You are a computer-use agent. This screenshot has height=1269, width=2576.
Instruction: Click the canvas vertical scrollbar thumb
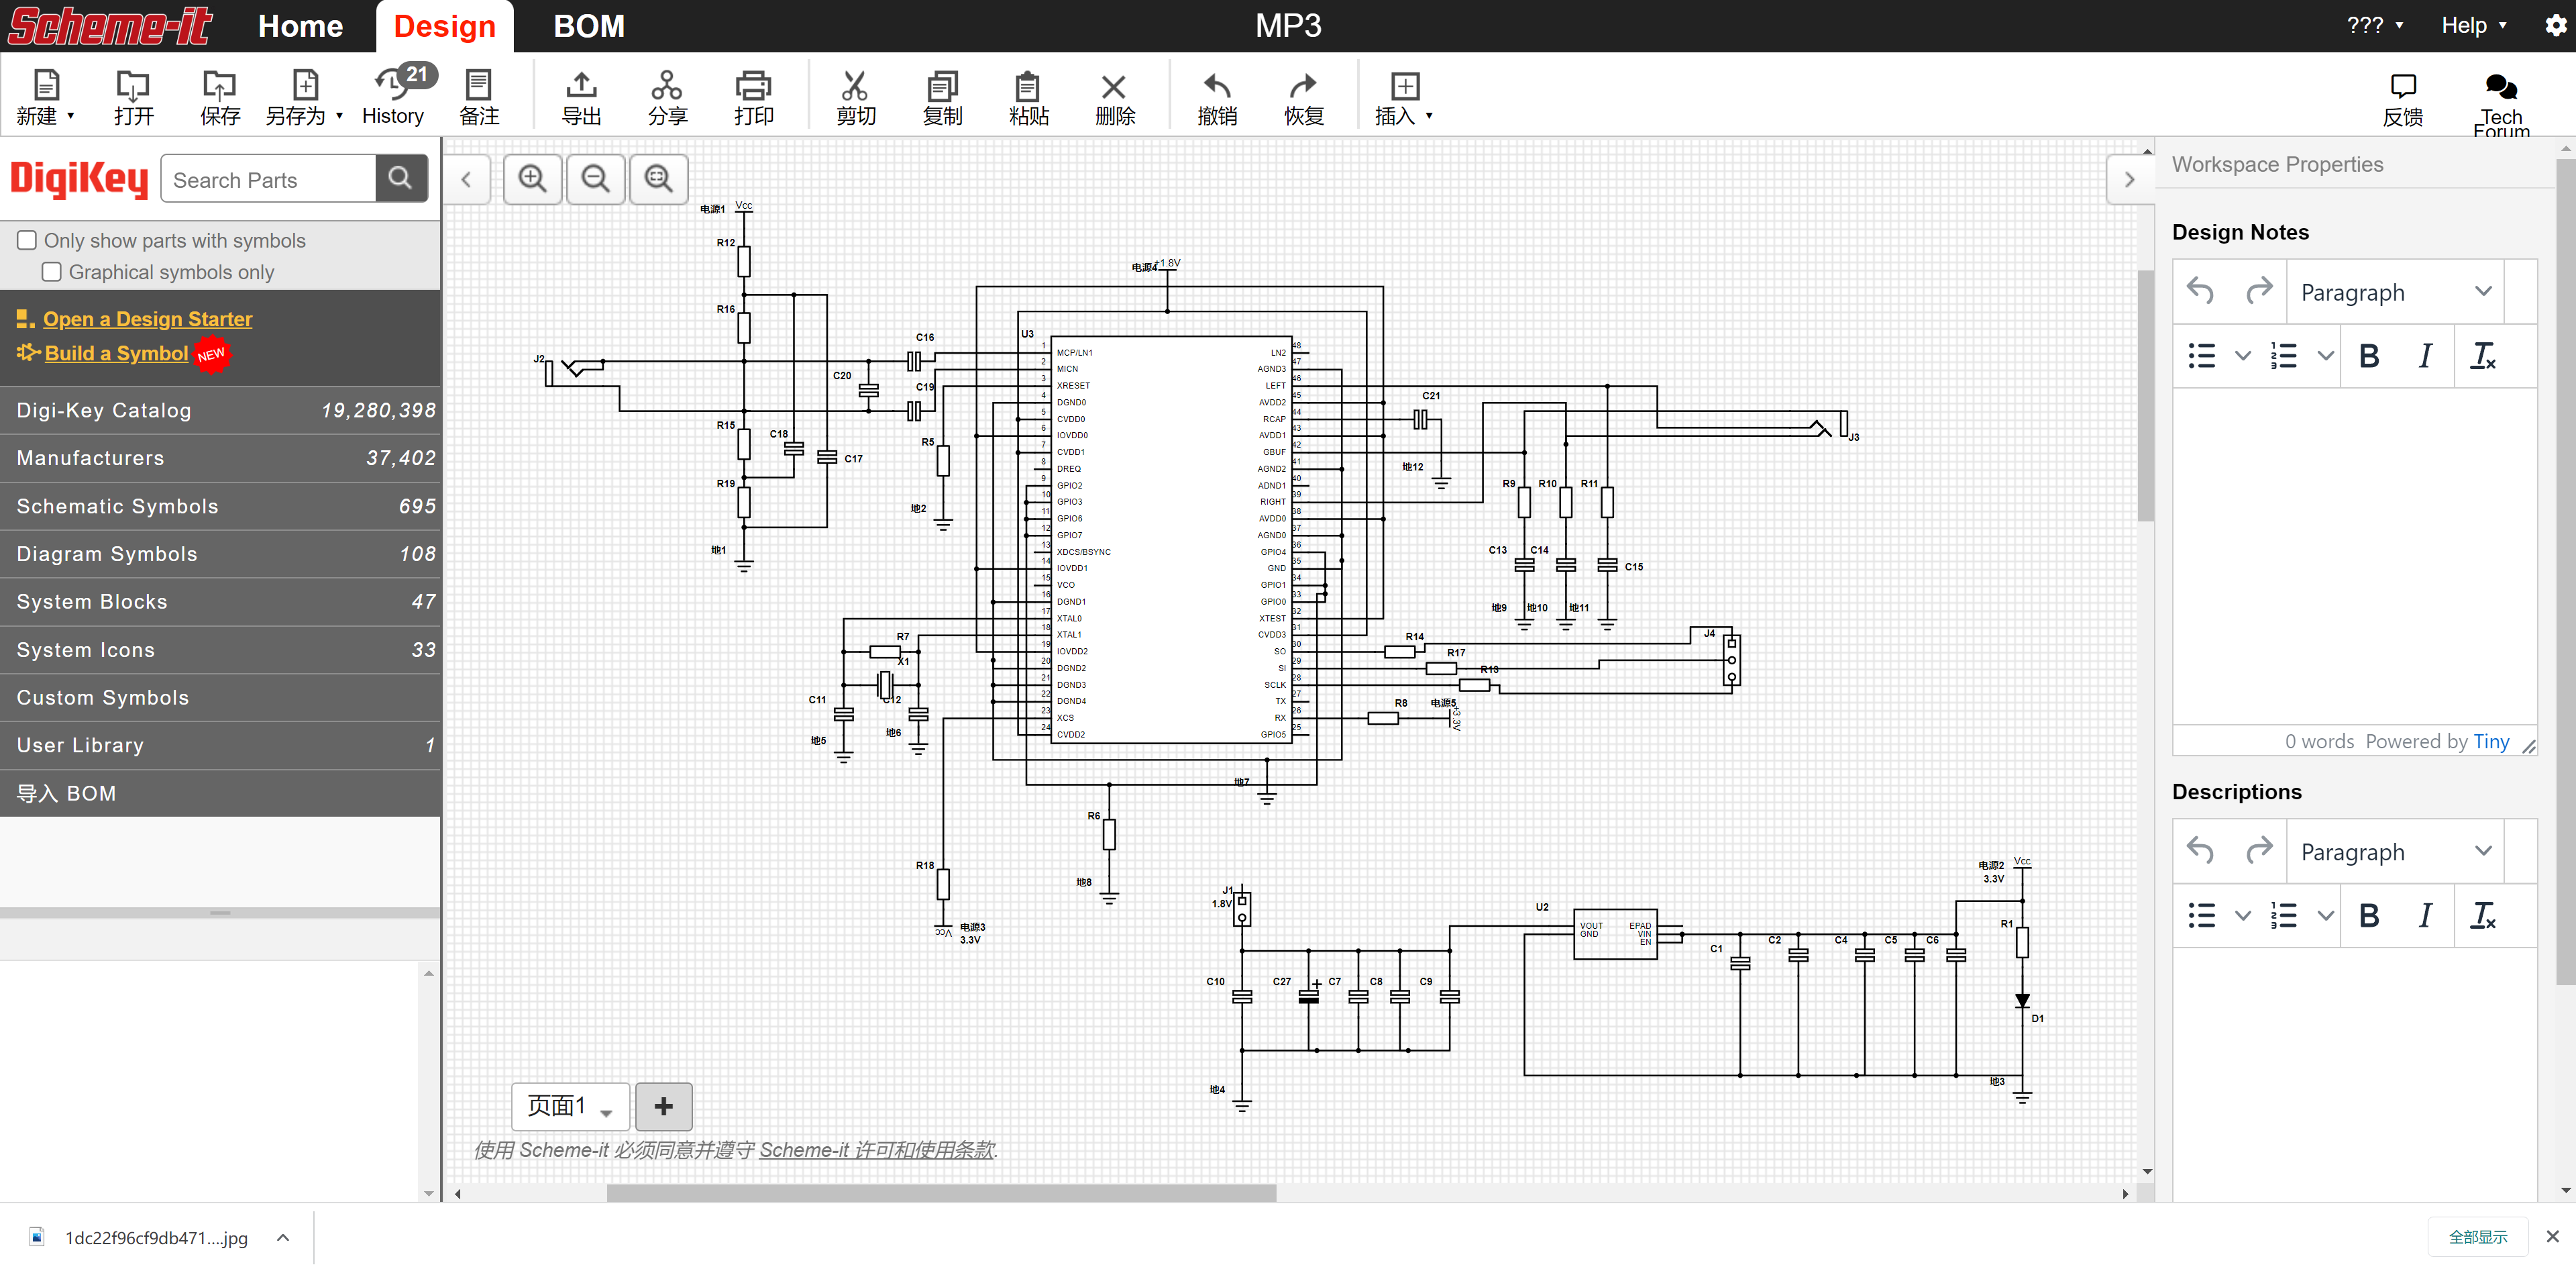(2146, 395)
